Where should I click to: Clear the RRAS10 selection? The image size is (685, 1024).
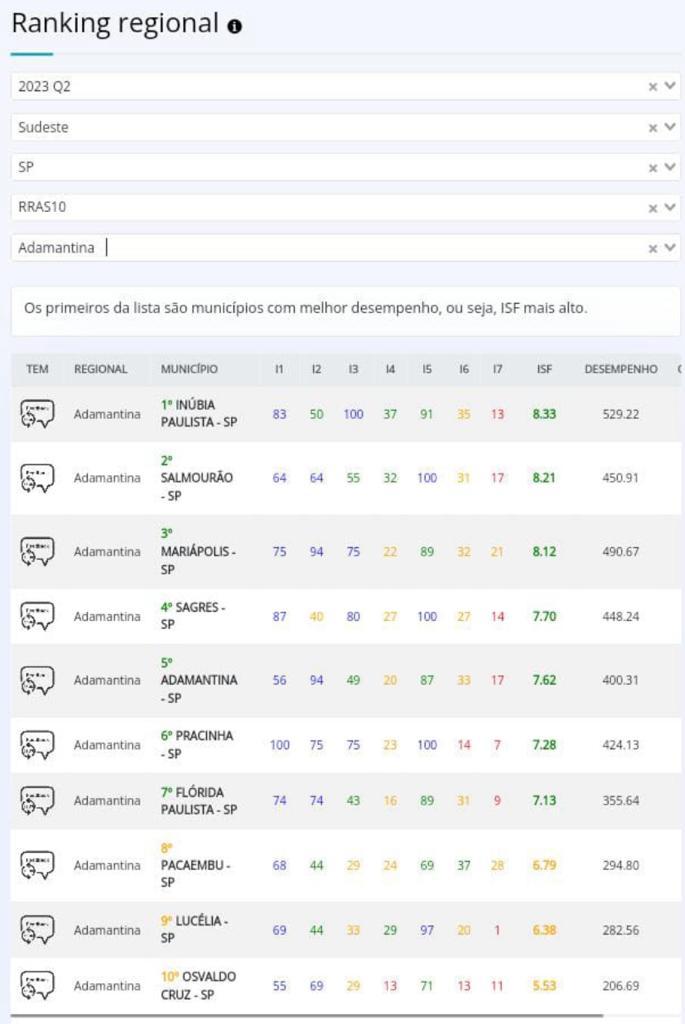[653, 208]
